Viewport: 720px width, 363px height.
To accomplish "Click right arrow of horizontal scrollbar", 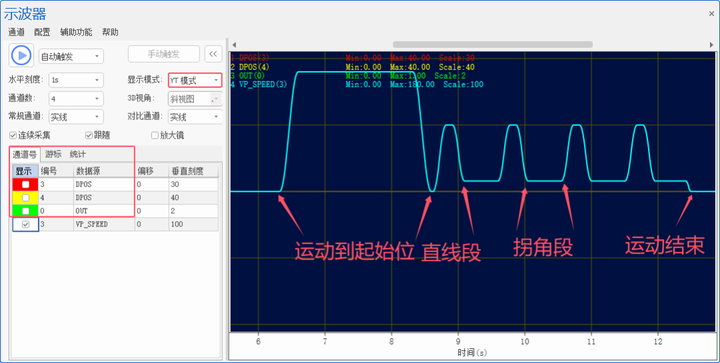I will click(x=712, y=45).
